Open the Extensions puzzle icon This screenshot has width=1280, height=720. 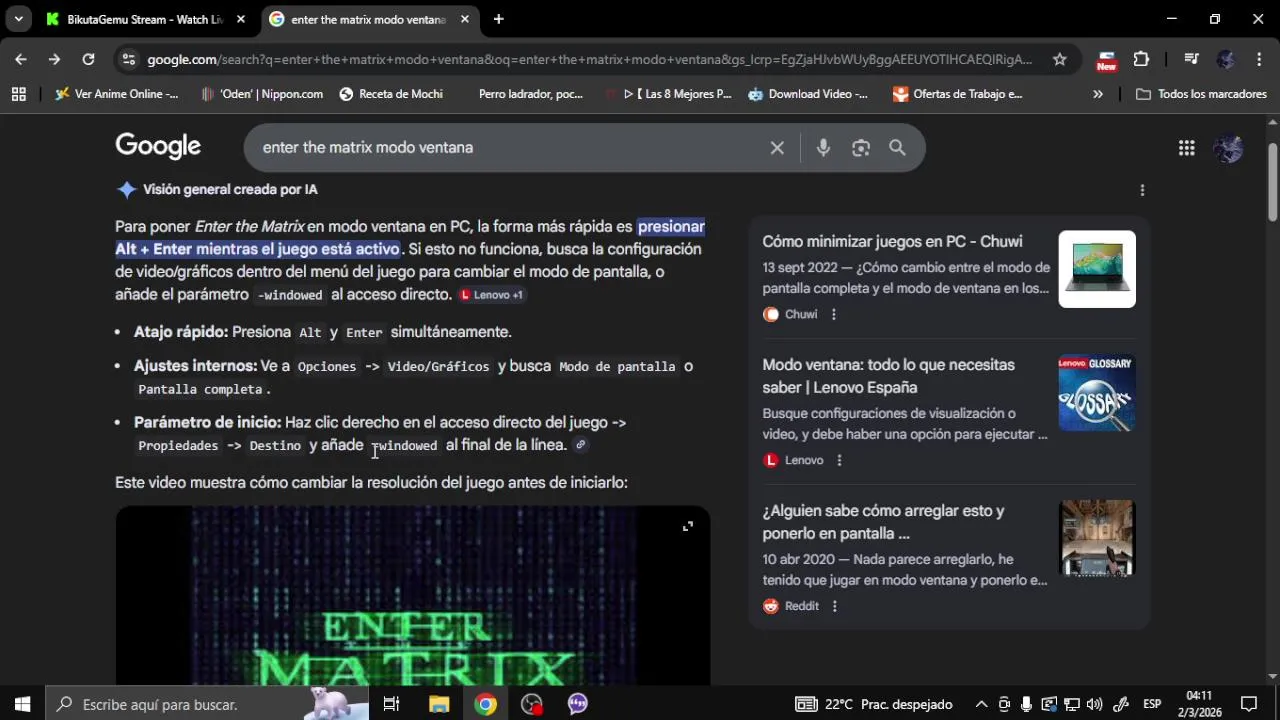(1141, 59)
